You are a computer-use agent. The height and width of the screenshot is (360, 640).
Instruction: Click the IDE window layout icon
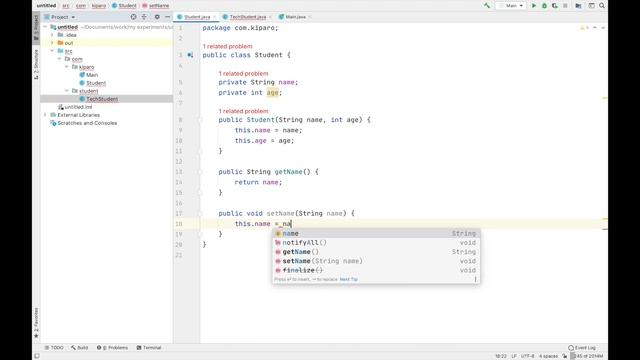pyautogui.click(x=591, y=6)
